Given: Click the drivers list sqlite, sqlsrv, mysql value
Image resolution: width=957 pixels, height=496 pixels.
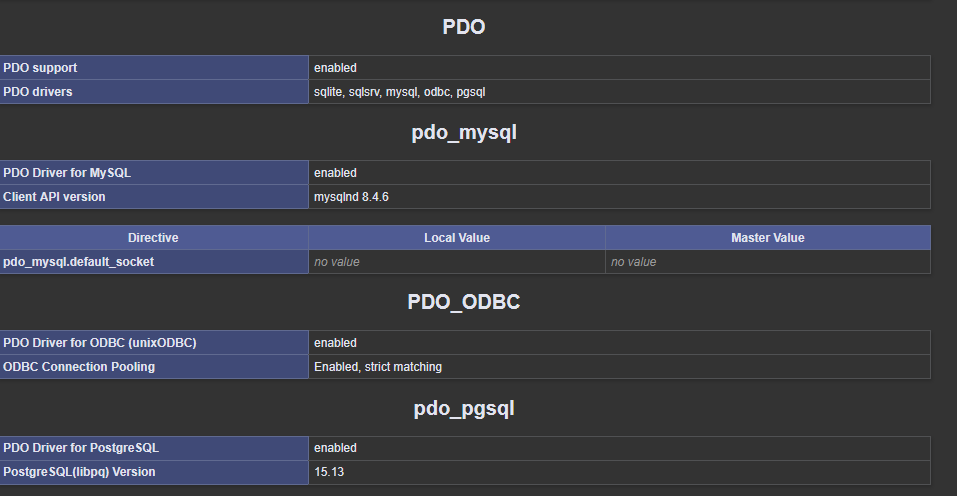Looking at the screenshot, I should click(x=399, y=92).
